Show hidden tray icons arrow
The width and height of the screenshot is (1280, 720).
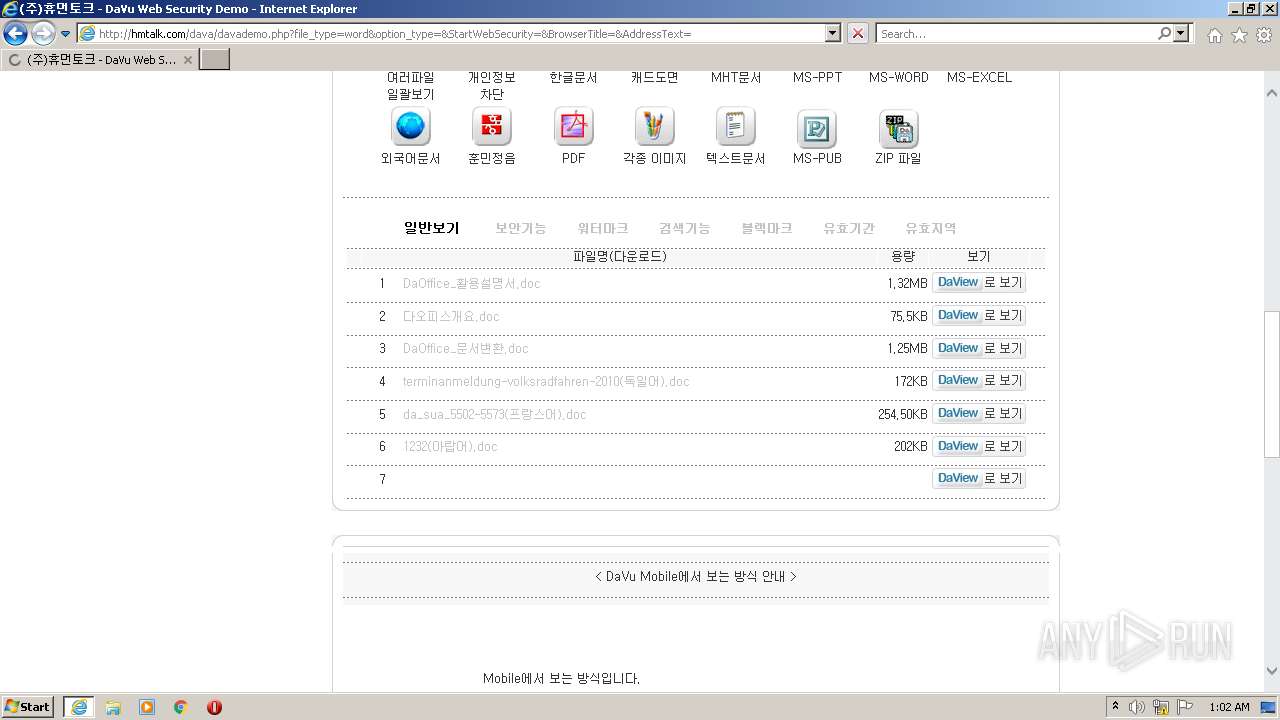(x=1115, y=706)
